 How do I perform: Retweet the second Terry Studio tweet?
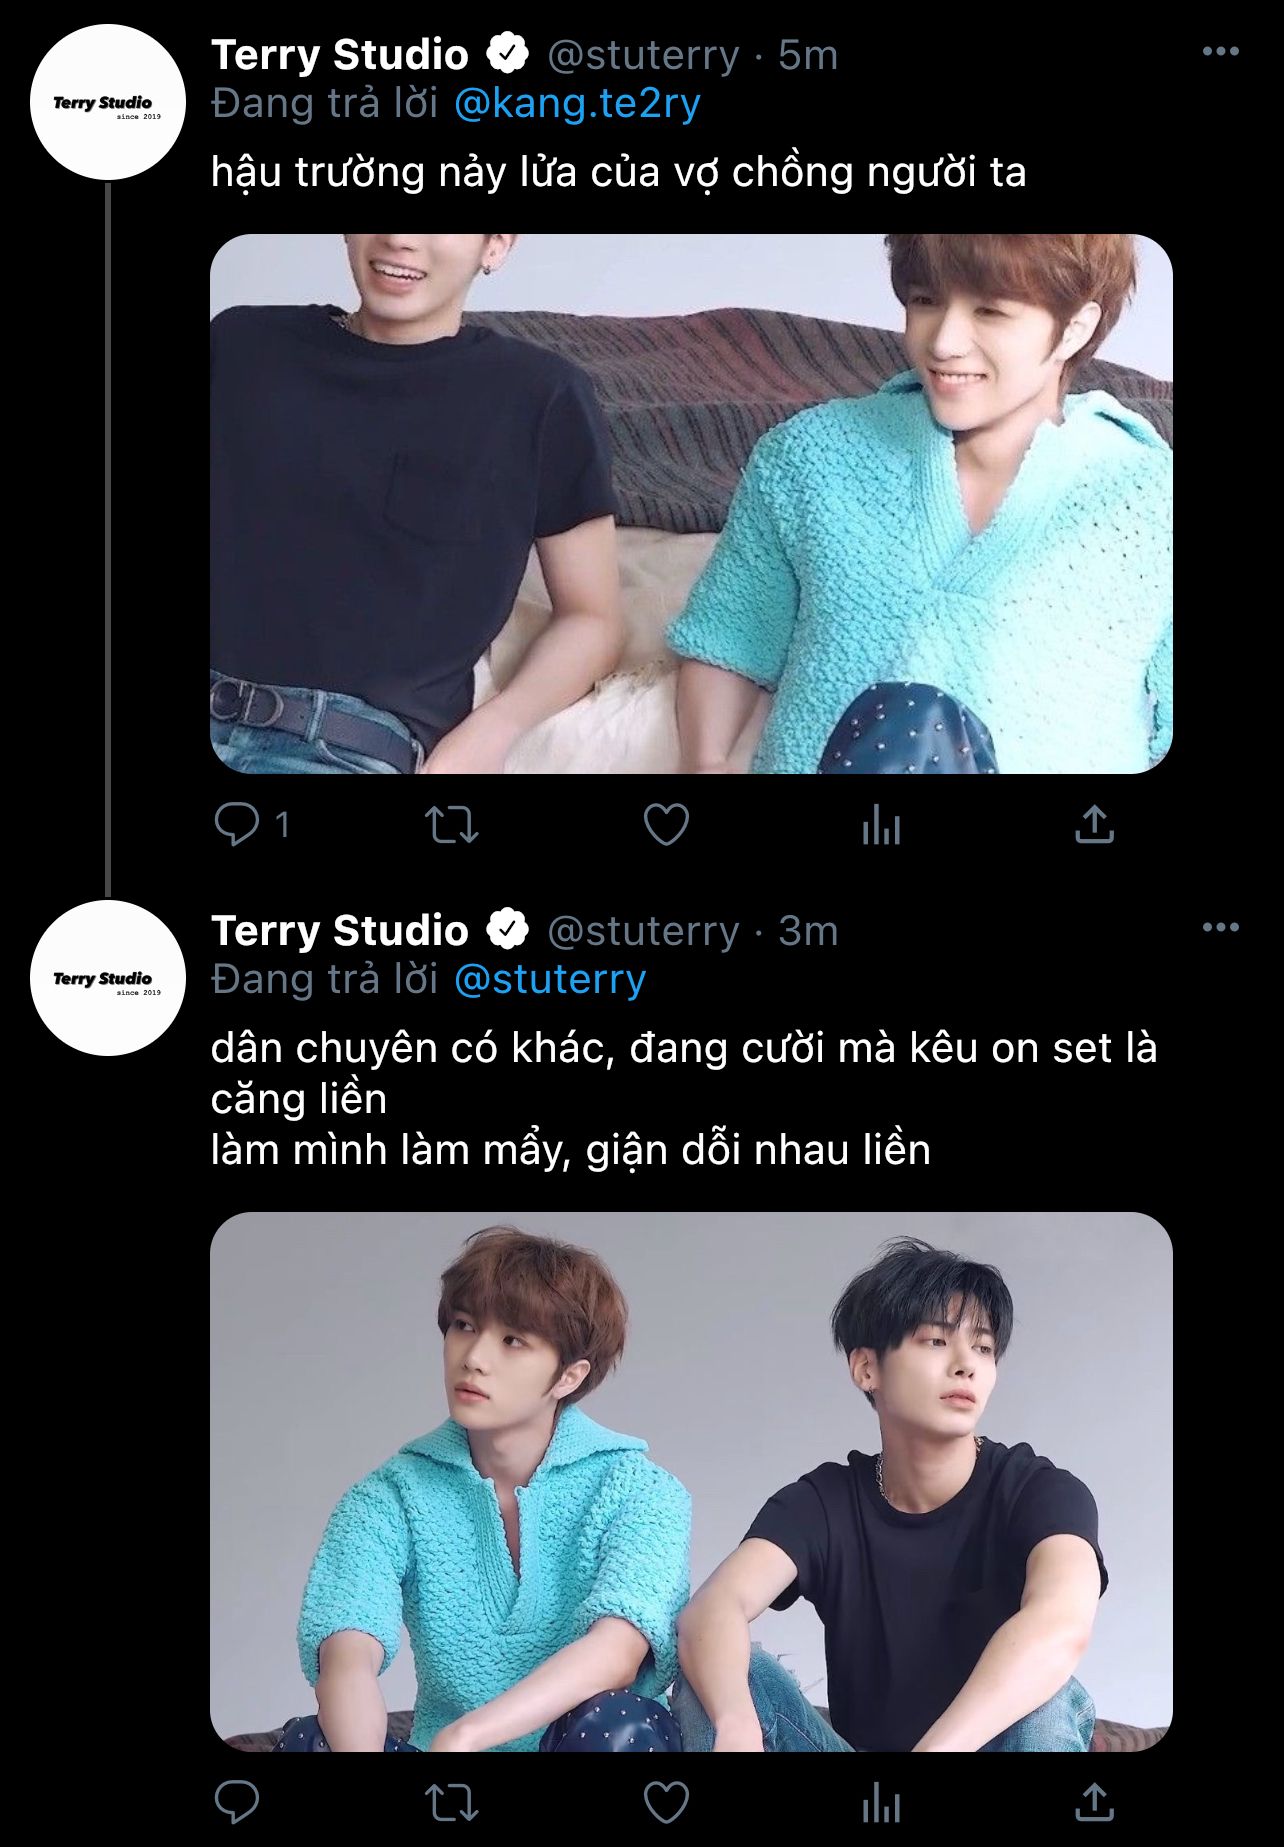pos(452,1803)
